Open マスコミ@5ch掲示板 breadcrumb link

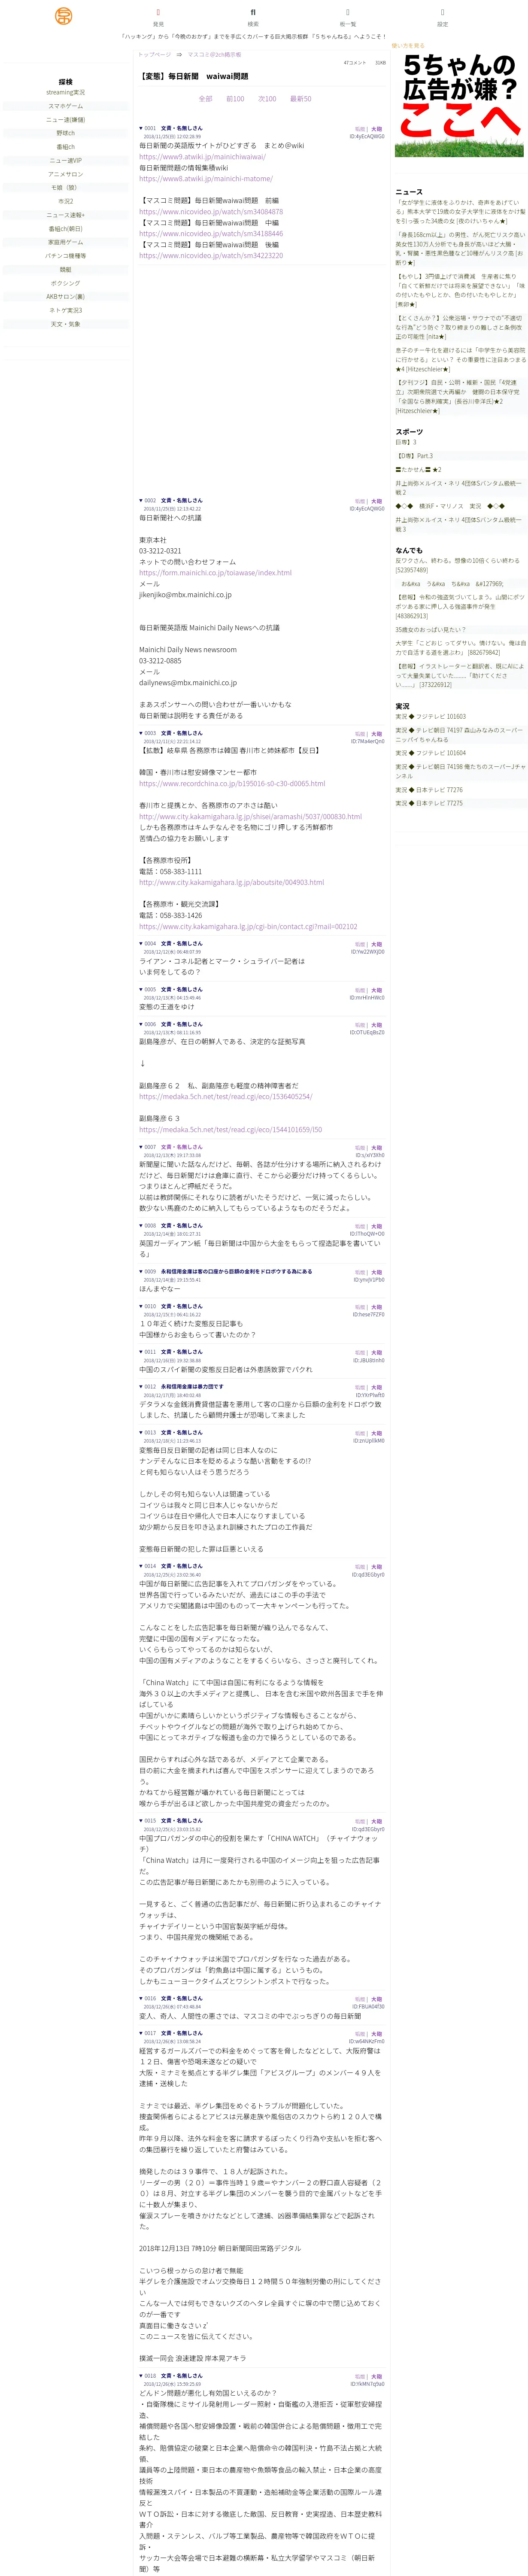(x=214, y=55)
